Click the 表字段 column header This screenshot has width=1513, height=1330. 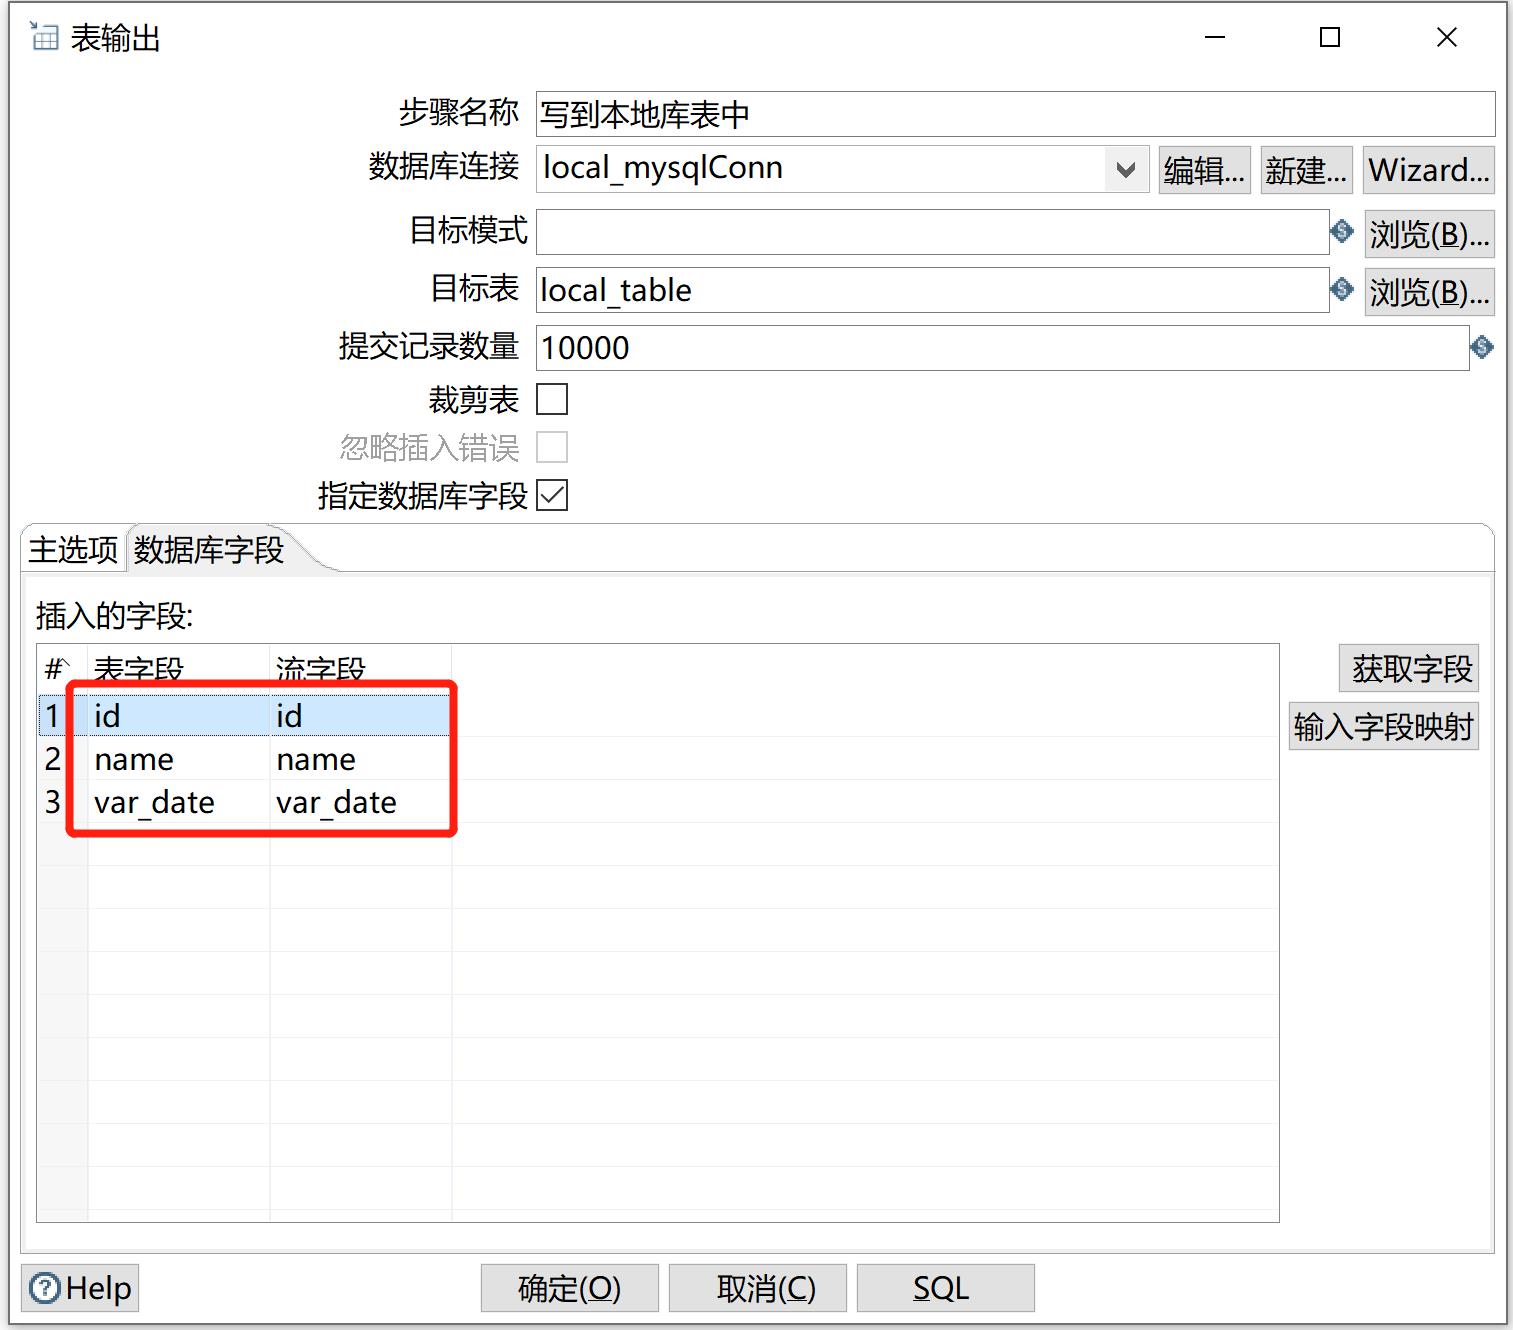[x=179, y=668]
